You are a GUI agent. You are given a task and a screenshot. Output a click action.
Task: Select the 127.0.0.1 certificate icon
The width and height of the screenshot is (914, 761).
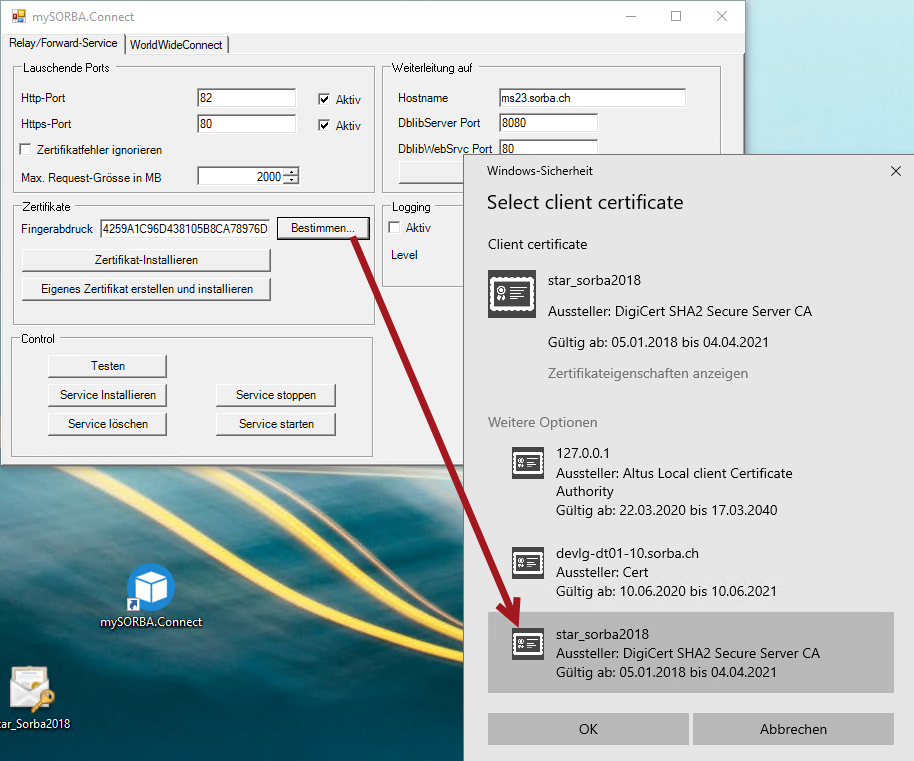[x=528, y=463]
